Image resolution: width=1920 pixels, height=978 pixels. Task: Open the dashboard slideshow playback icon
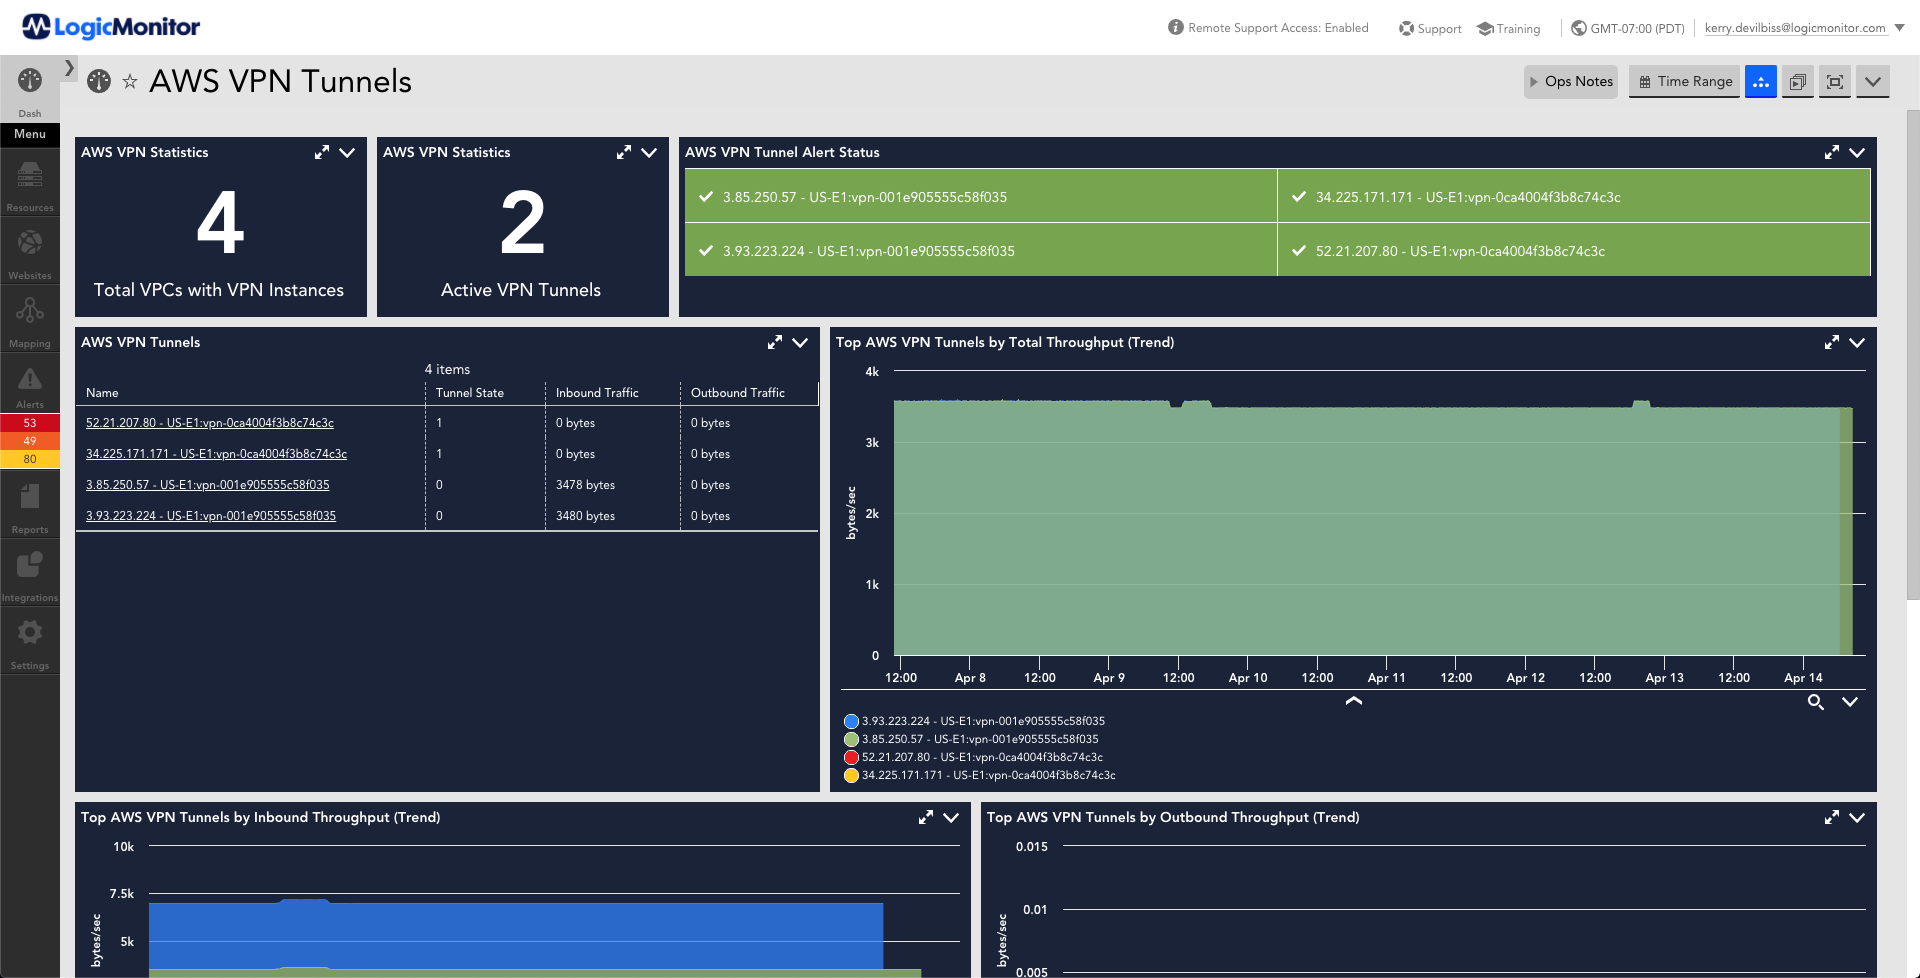coord(1797,81)
